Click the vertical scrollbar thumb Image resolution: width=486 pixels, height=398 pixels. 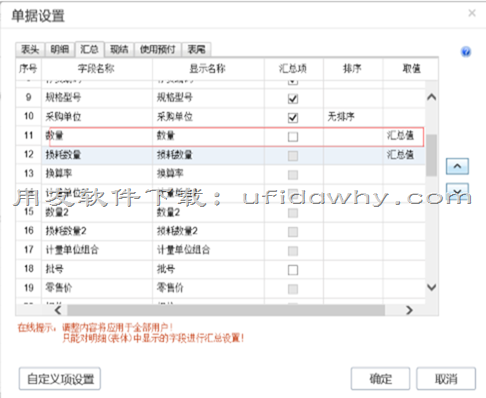coord(432,155)
